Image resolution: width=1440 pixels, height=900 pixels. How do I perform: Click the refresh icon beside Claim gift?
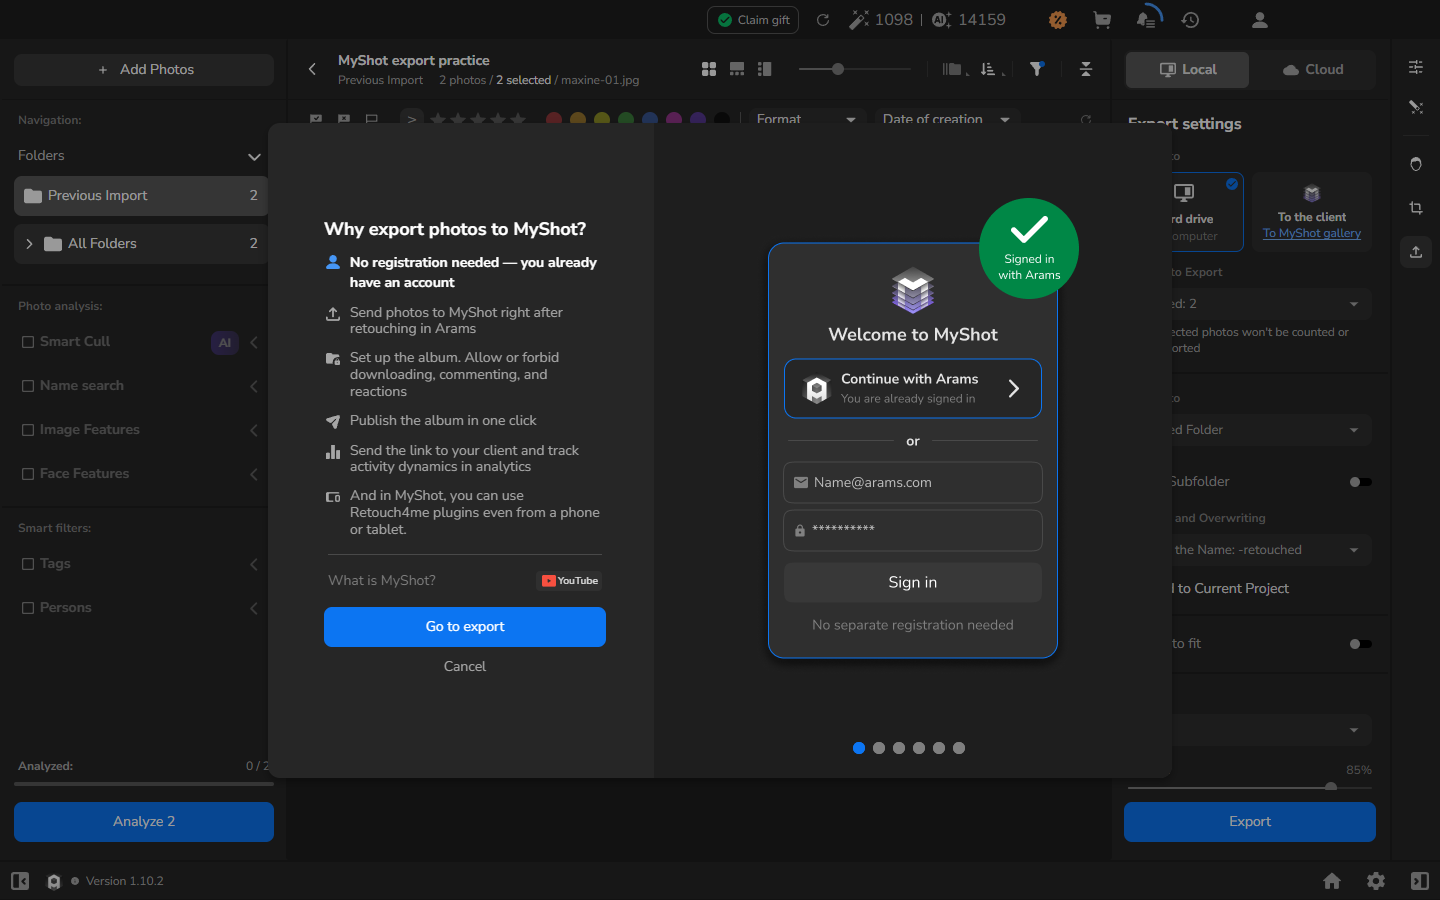coord(823,20)
